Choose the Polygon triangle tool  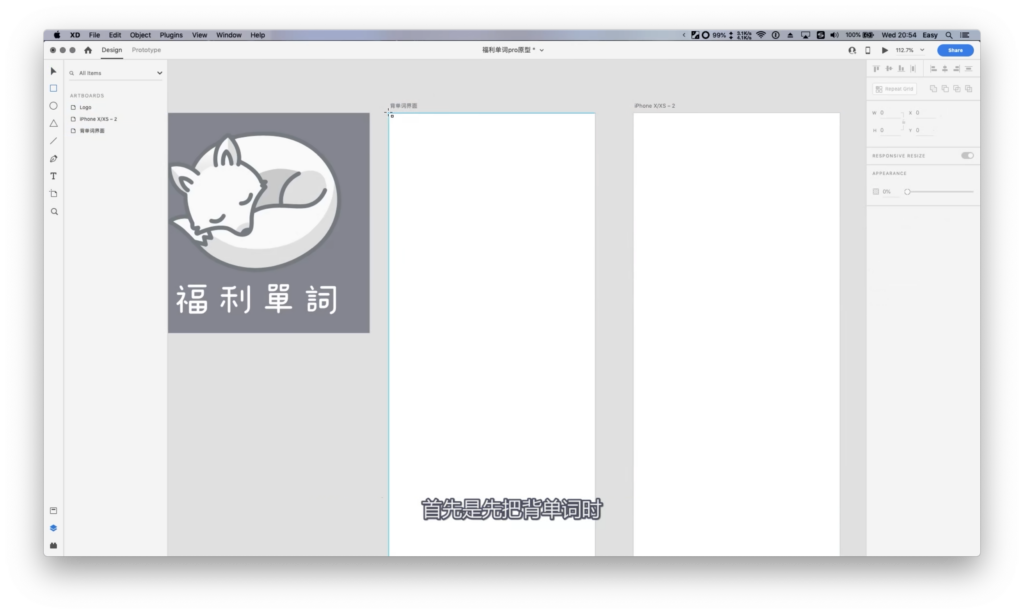pyautogui.click(x=54, y=123)
